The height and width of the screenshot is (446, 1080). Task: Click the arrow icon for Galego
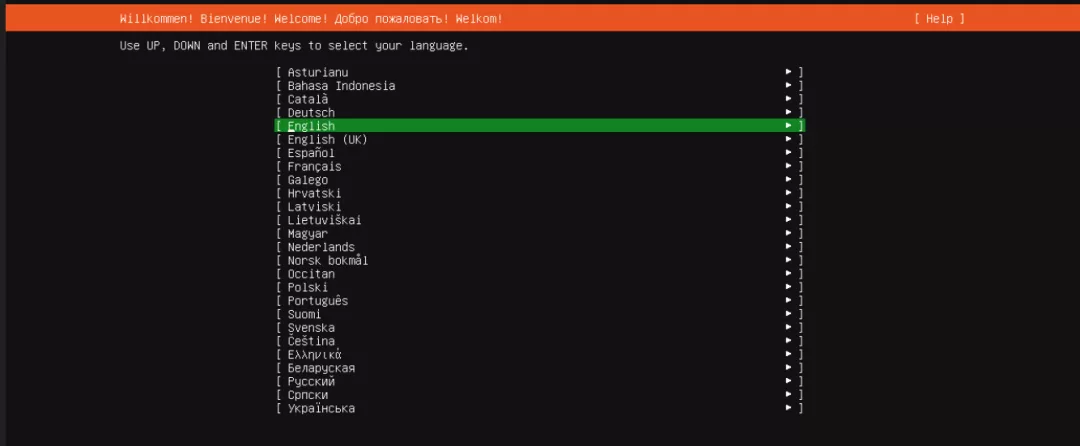coord(789,180)
